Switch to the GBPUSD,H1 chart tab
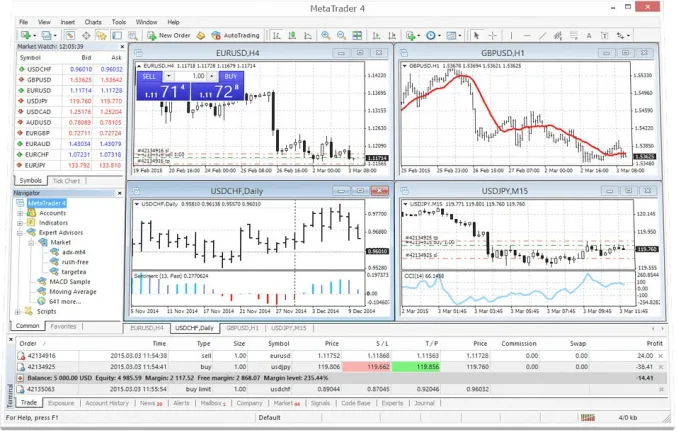The height and width of the screenshot is (435, 677). [242, 328]
